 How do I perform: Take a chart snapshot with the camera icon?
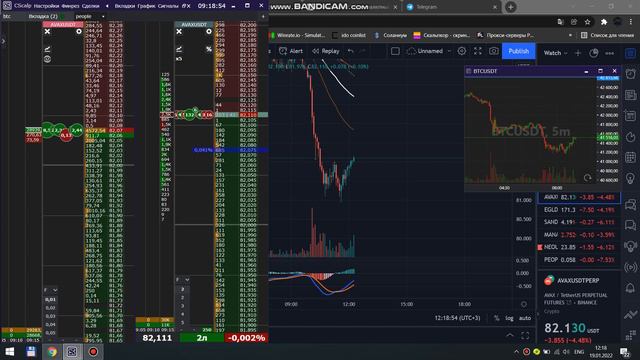[493, 51]
